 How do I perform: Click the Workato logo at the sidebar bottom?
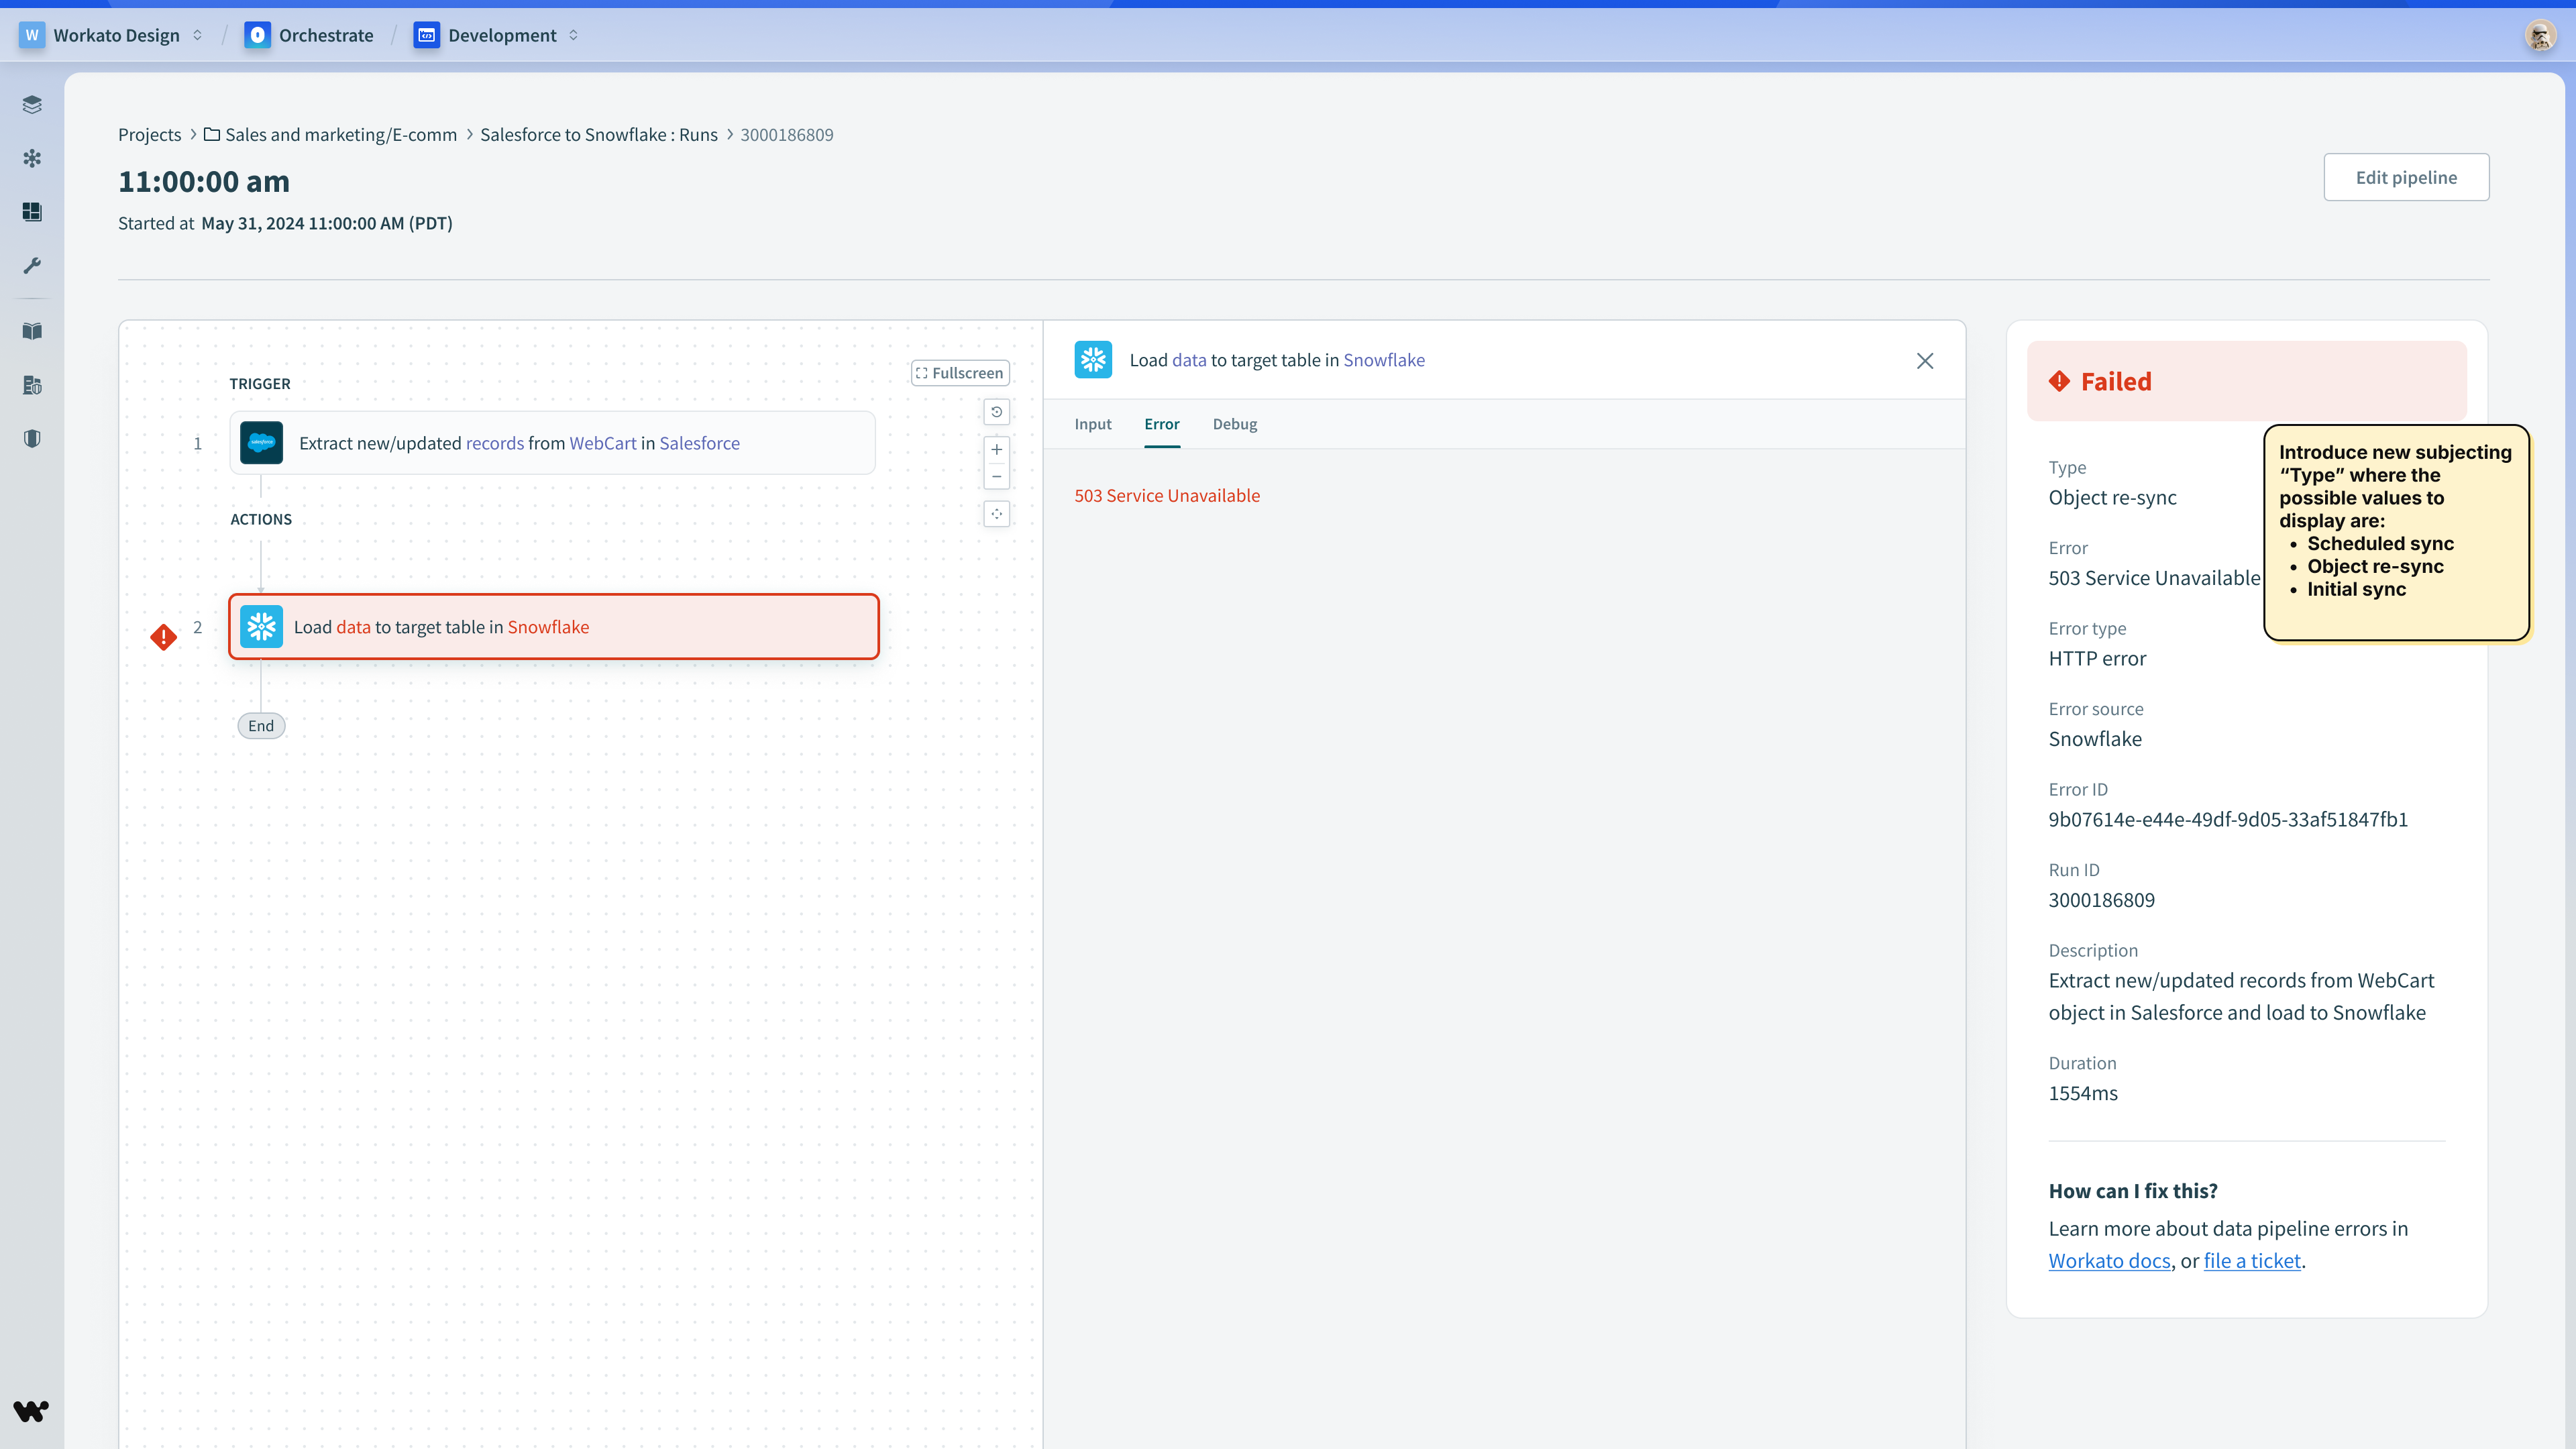click(x=31, y=1410)
